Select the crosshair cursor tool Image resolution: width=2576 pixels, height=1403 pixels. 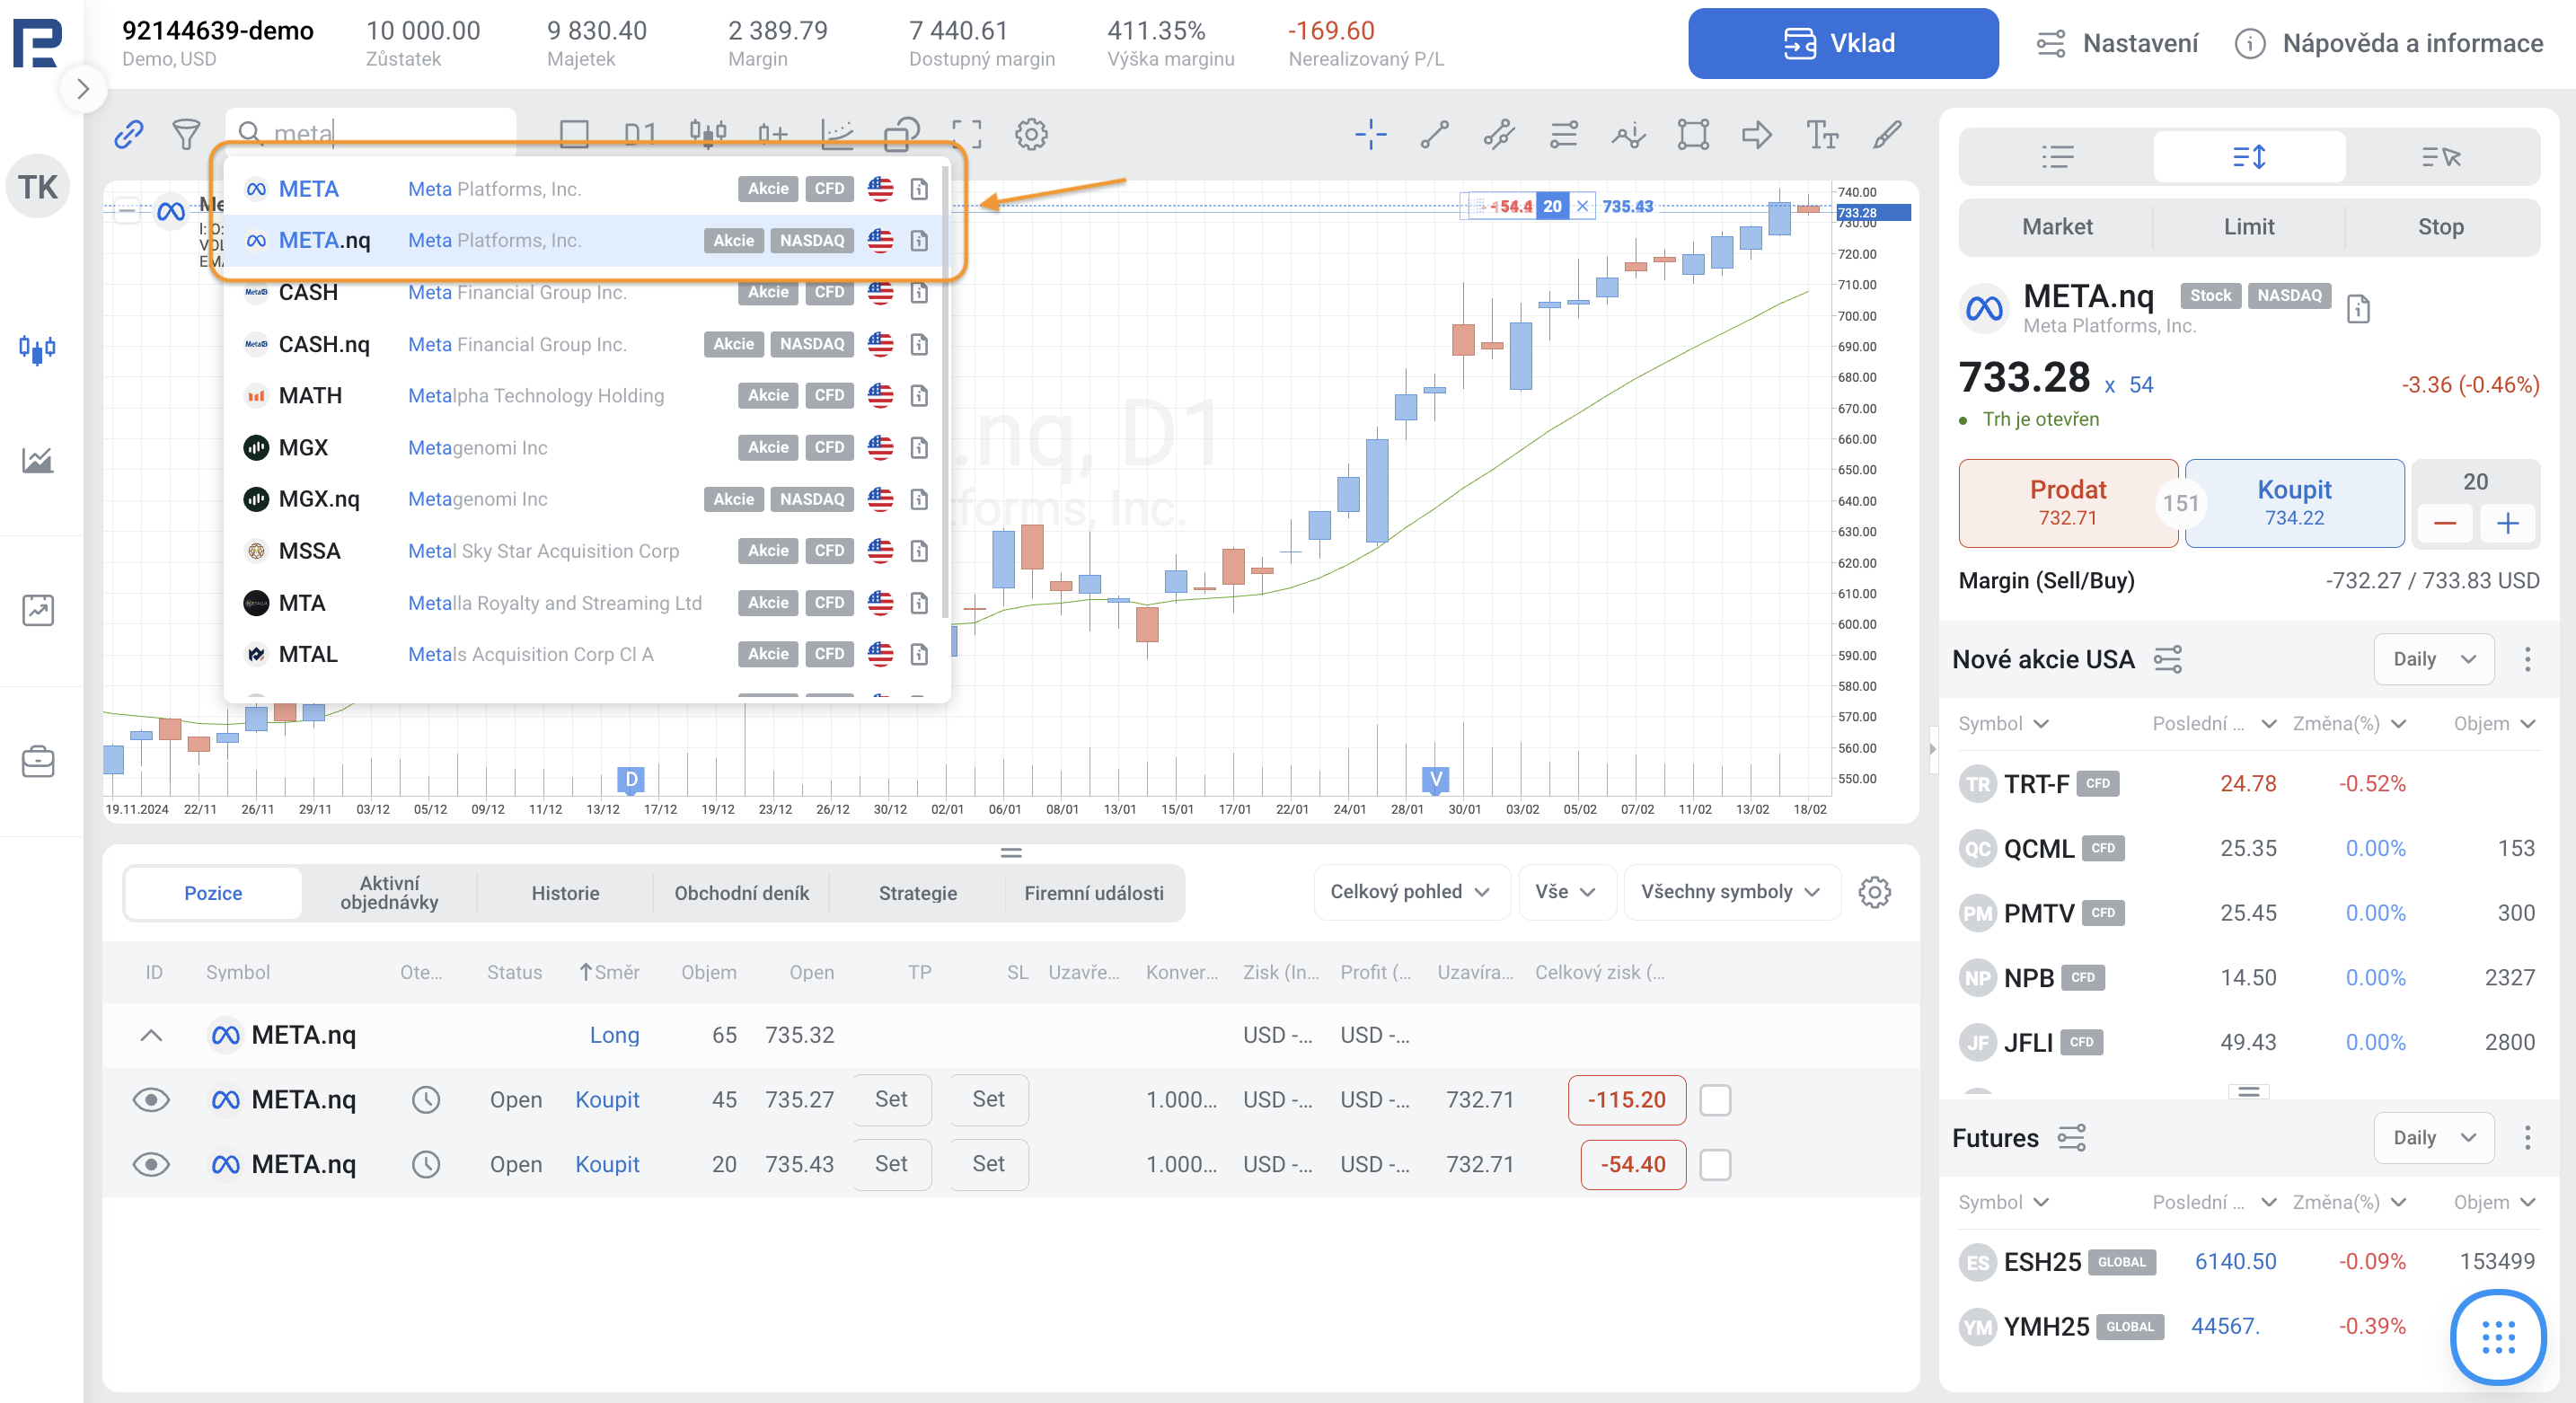1370,134
